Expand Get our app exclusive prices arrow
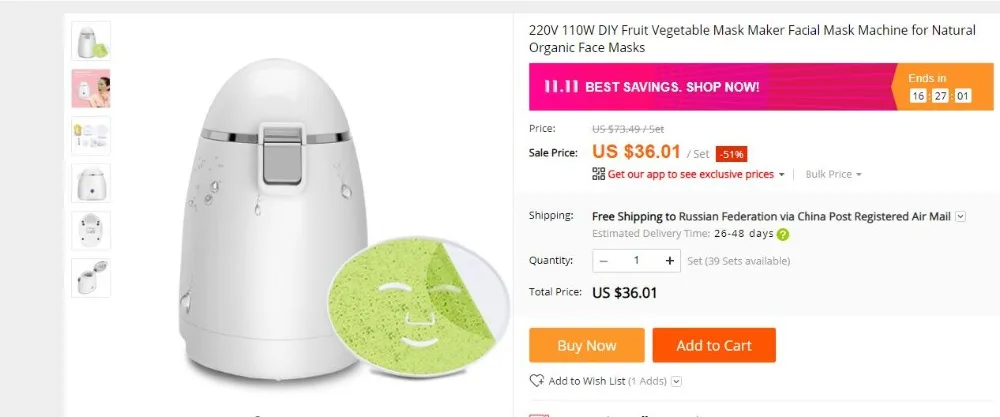Image resolution: width=1000 pixels, height=417 pixels. 781,175
